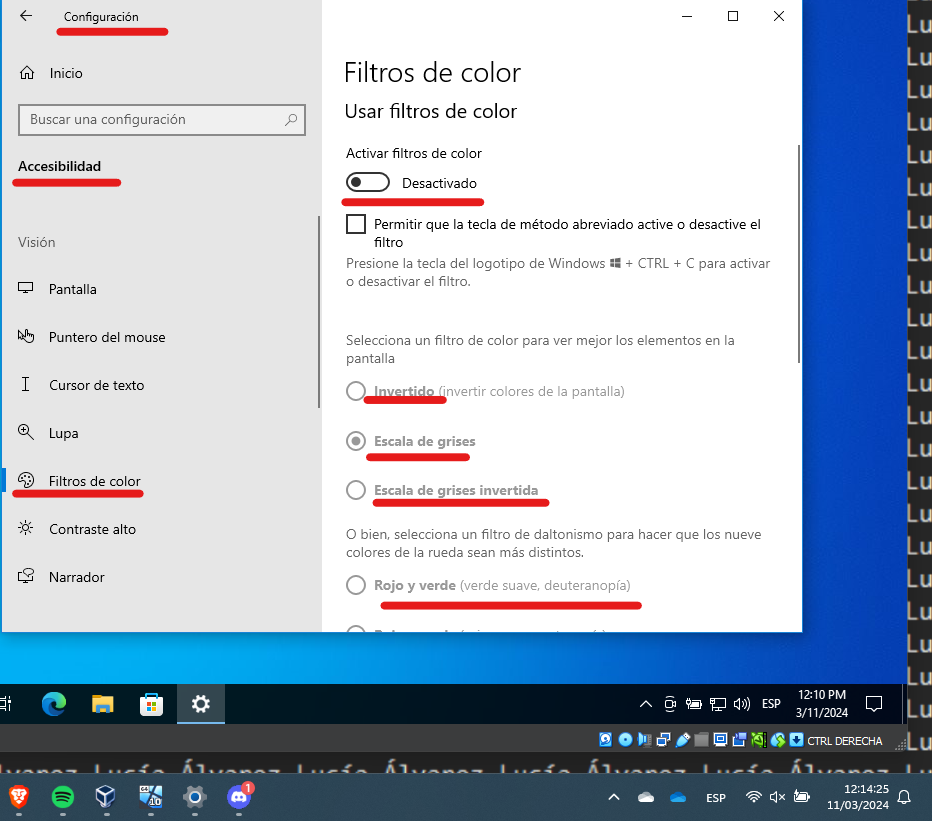The width and height of the screenshot is (932, 821).
Task: Open the ESP language selector
Action: (x=770, y=704)
